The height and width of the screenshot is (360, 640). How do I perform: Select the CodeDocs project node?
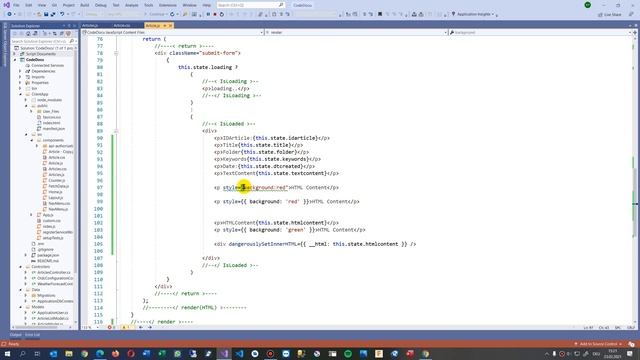[35, 60]
